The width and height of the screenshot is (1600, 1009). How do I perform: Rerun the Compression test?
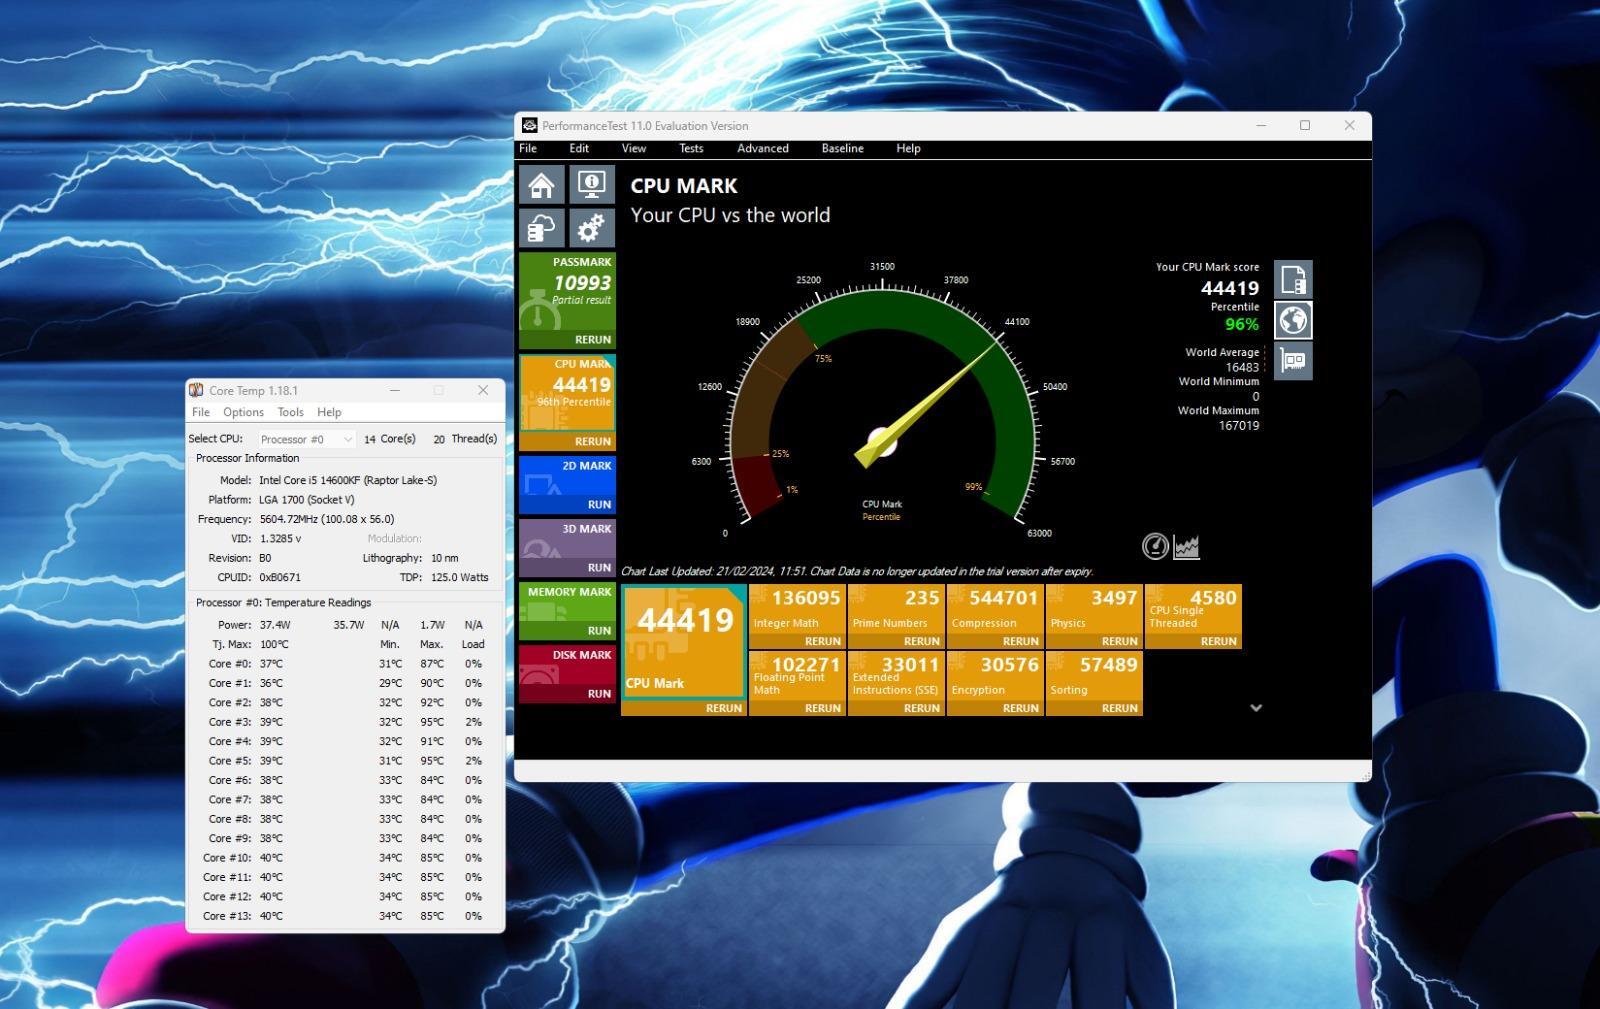(1020, 641)
